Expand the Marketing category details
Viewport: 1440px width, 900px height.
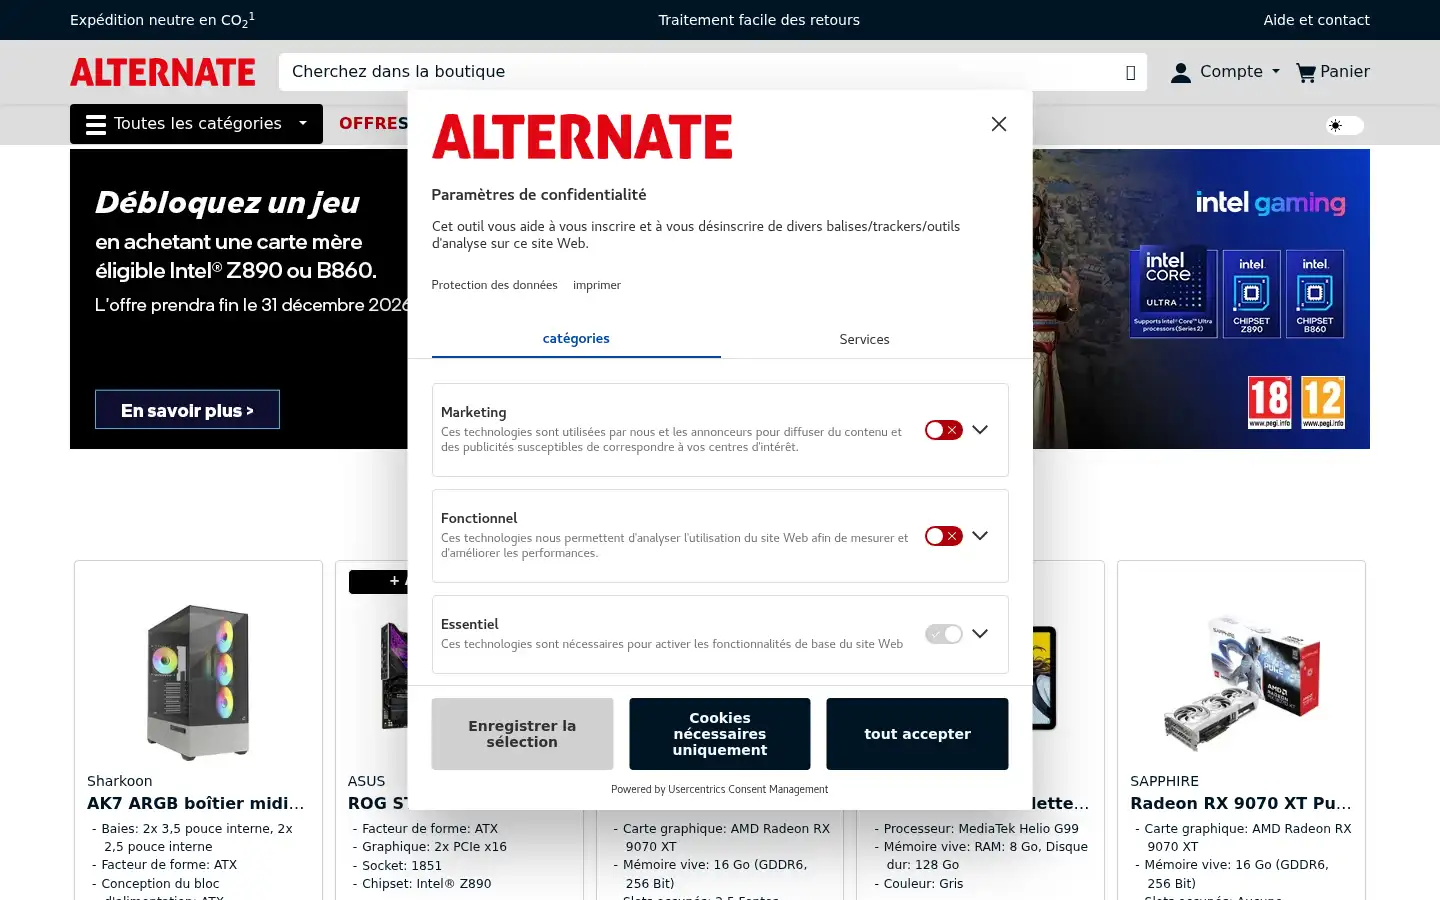(x=980, y=430)
